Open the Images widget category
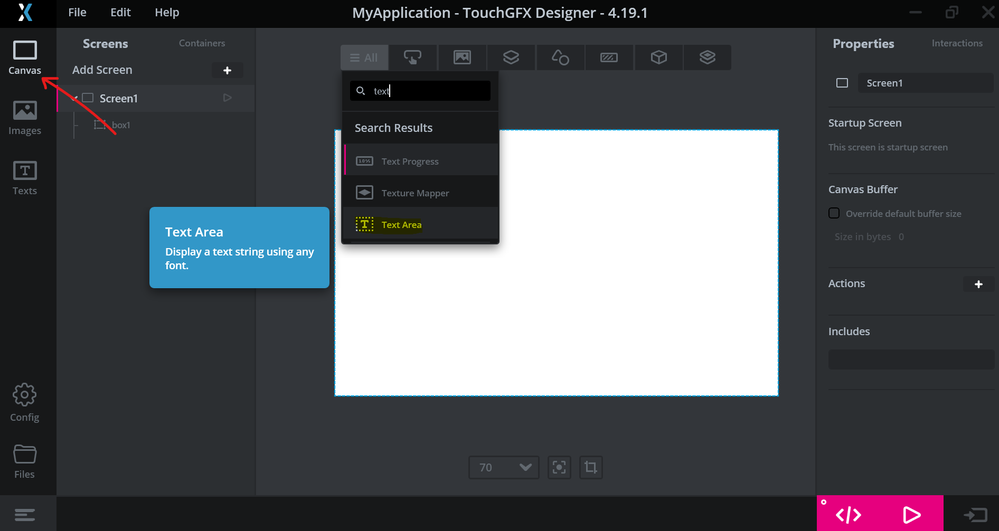 pos(462,57)
